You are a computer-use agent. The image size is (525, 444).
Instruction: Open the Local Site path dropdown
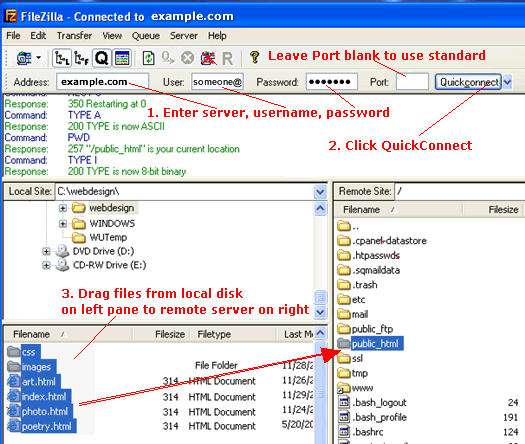coord(320,192)
